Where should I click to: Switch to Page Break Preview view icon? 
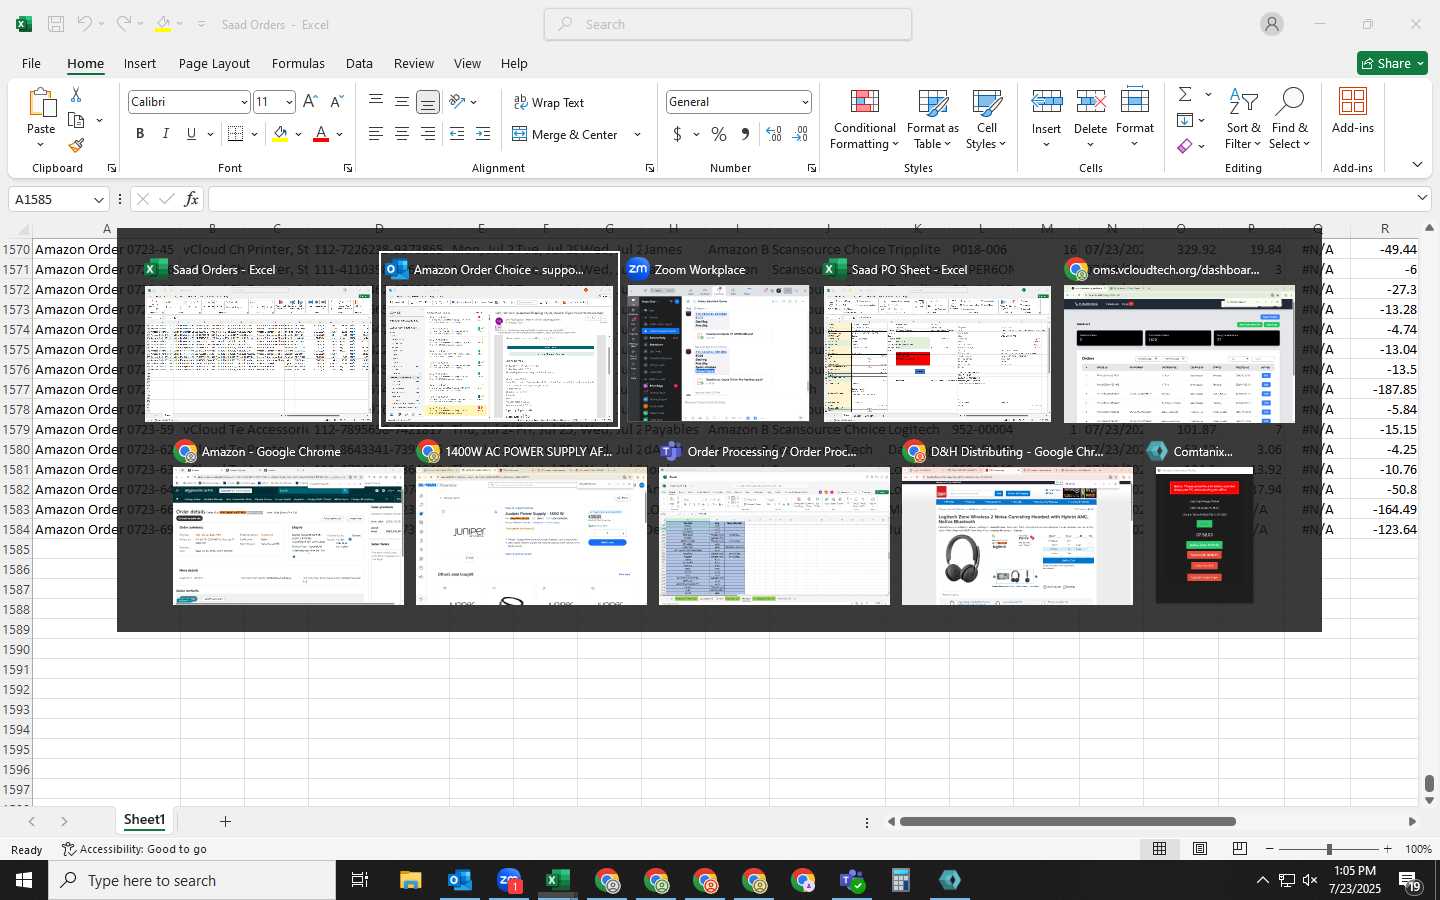(1240, 849)
